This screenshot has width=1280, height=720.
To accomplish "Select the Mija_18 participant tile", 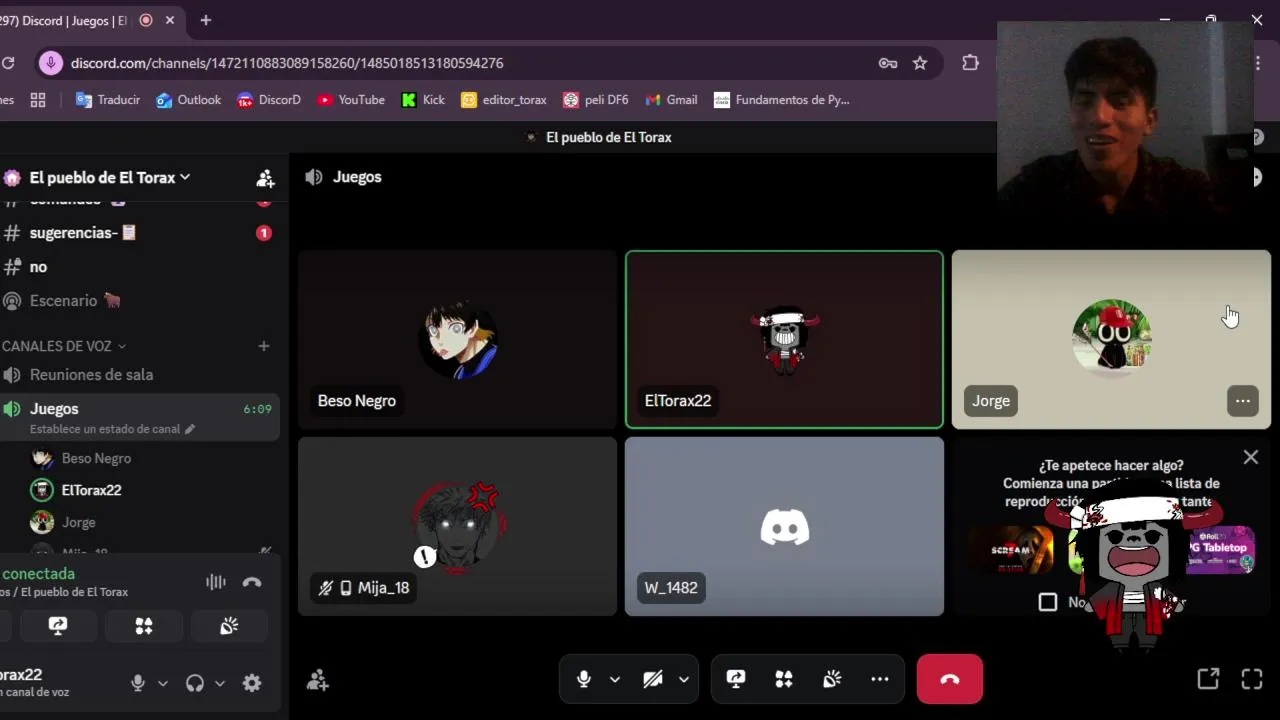I will click(x=457, y=526).
